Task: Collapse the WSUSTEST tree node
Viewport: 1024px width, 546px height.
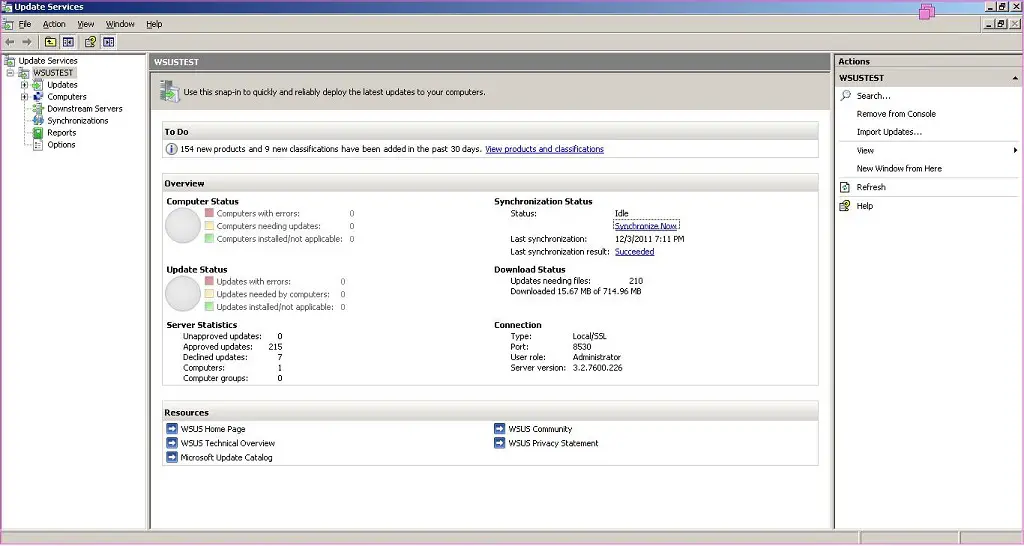Action: (10, 72)
